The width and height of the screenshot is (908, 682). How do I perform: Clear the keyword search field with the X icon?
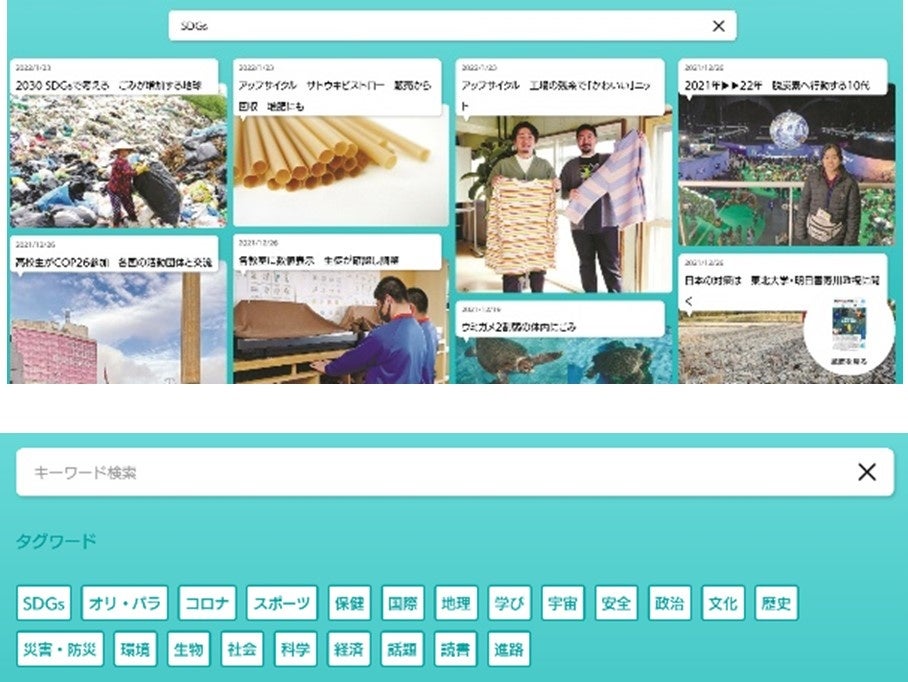point(866,472)
